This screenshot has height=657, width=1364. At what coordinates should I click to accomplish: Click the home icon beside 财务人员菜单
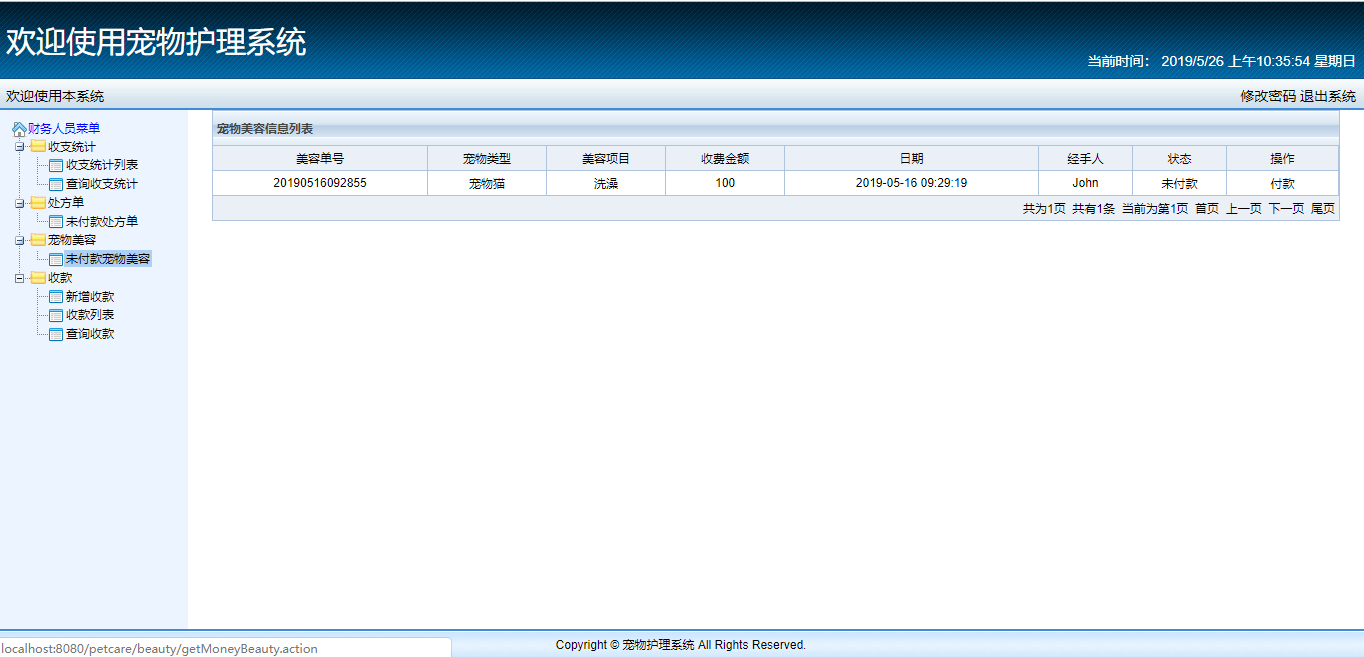point(19,129)
